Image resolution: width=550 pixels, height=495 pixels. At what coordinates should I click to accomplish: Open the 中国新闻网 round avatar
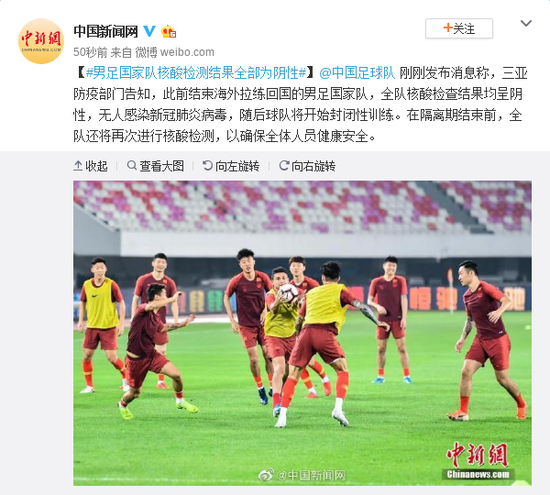tap(41, 41)
